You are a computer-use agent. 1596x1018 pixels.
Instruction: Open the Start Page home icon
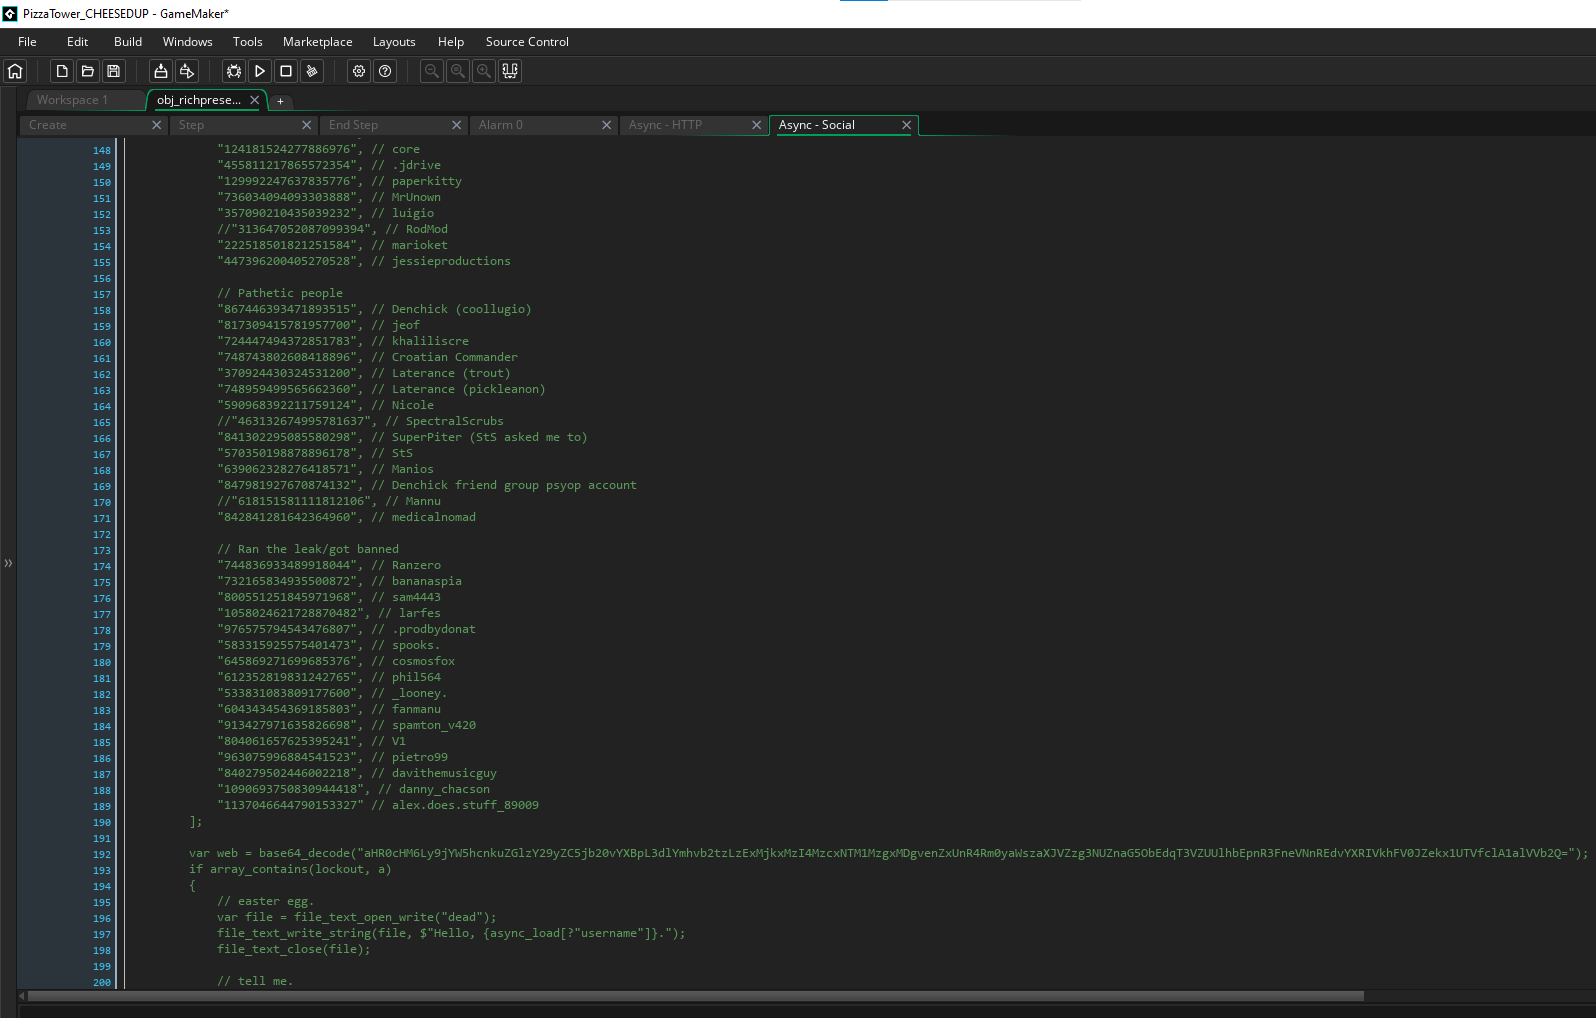tap(15, 71)
